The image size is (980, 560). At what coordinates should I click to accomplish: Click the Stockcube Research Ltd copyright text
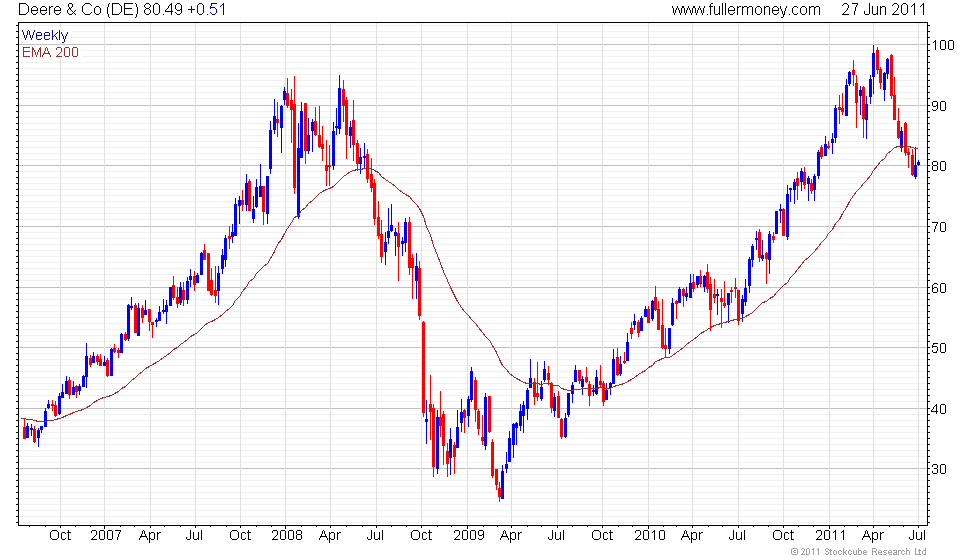pyautogui.click(x=858, y=551)
